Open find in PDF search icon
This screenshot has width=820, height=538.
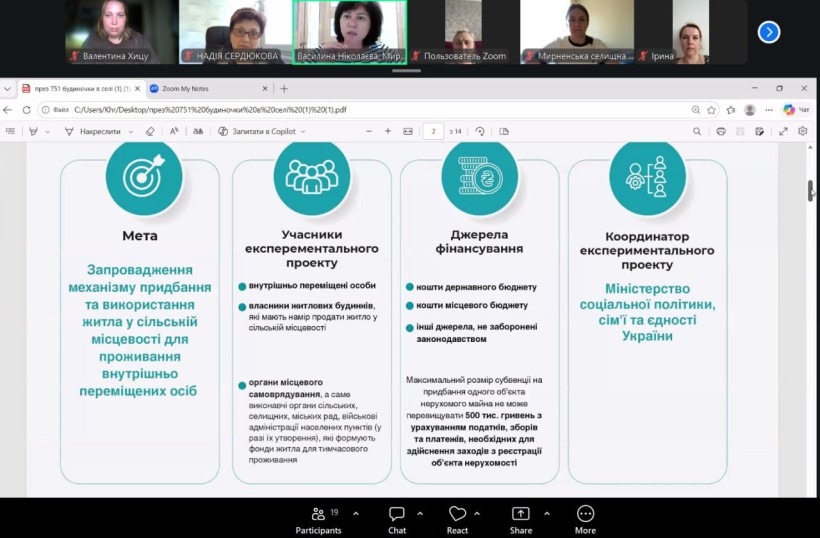pos(697,132)
